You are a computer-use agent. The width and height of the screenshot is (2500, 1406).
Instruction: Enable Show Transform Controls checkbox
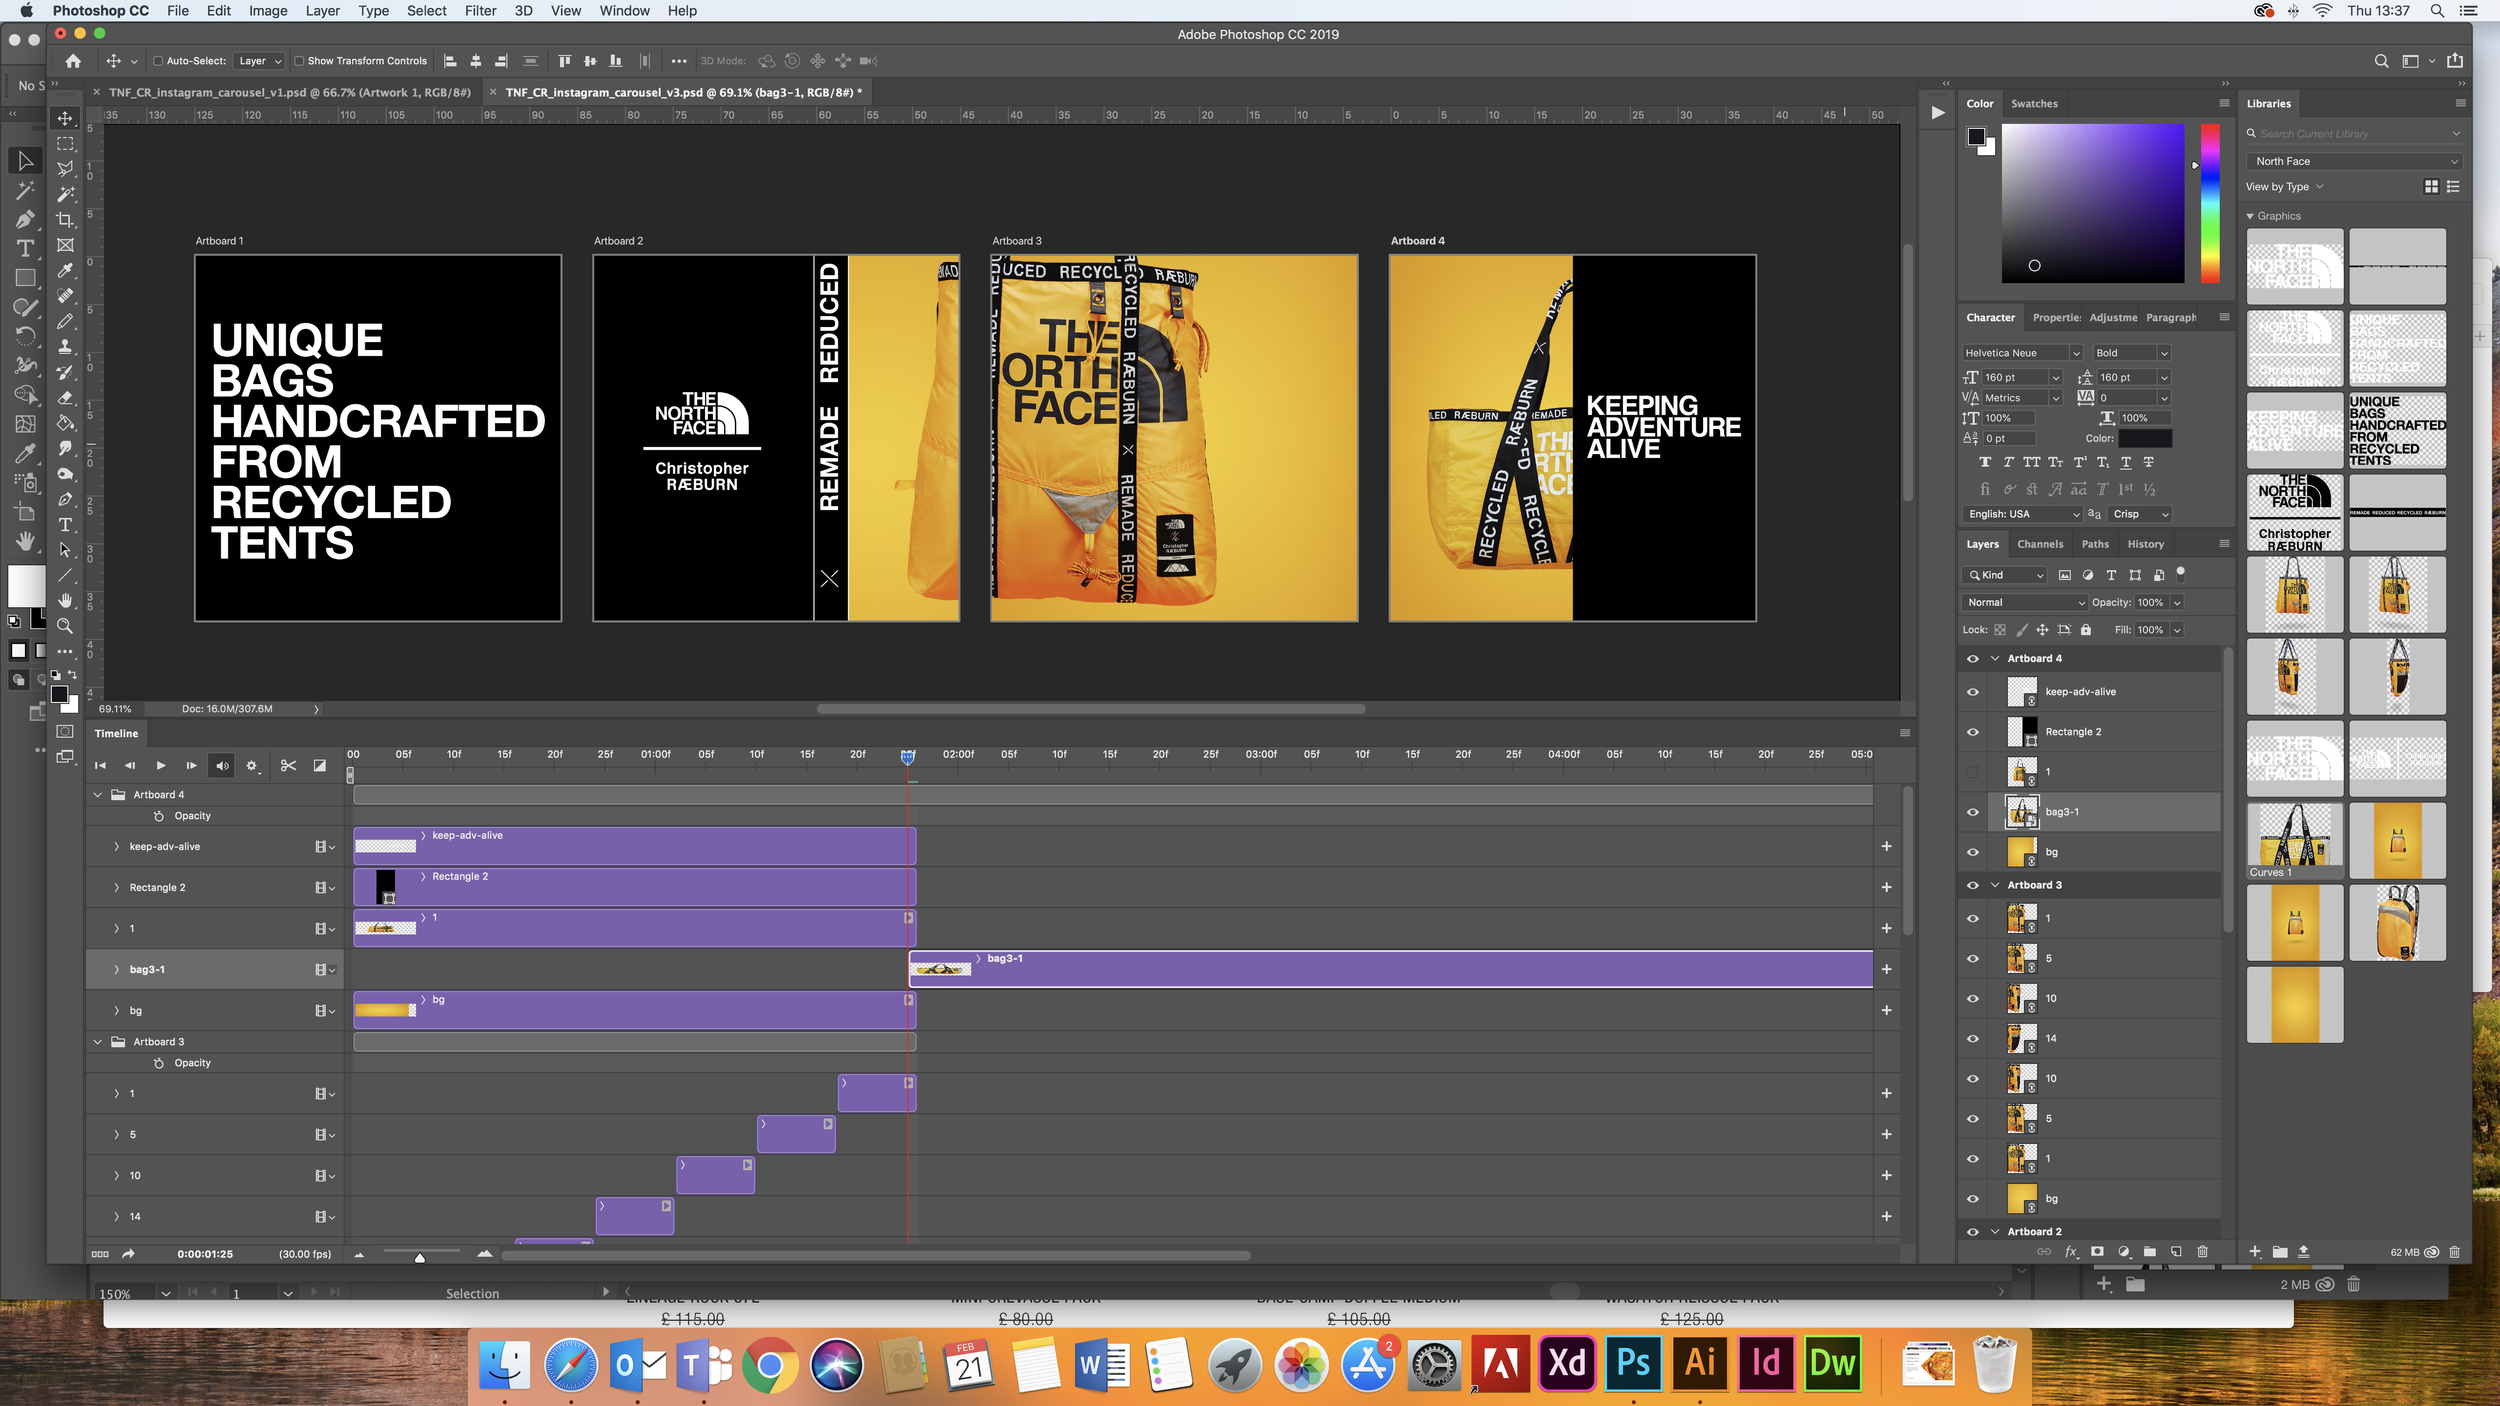pos(299,61)
